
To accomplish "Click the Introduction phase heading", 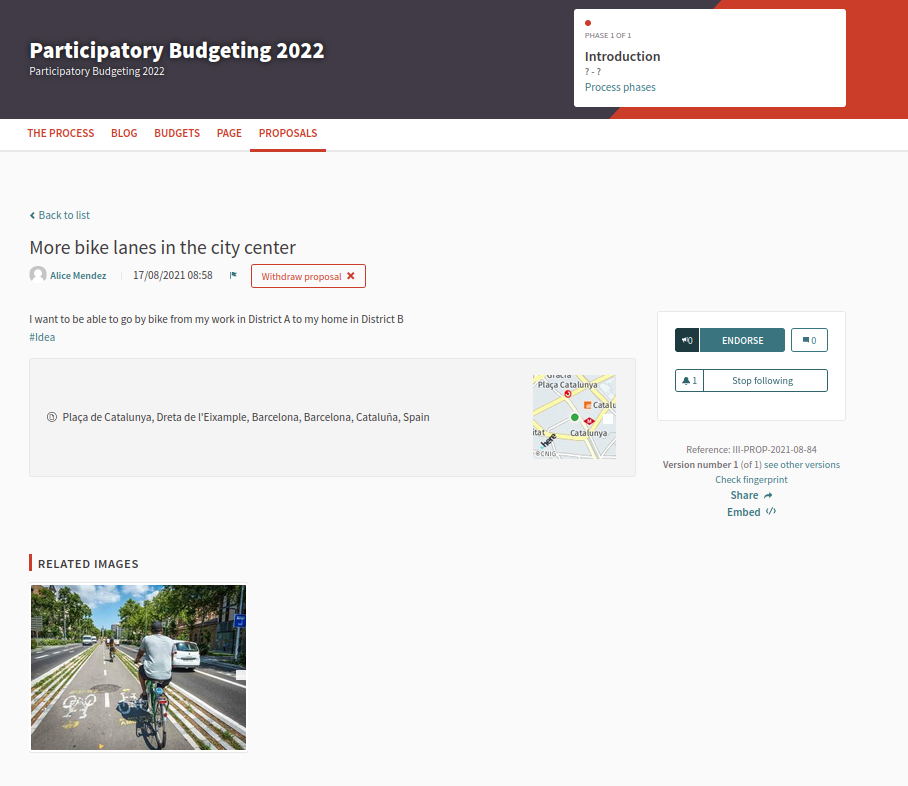I will (622, 56).
